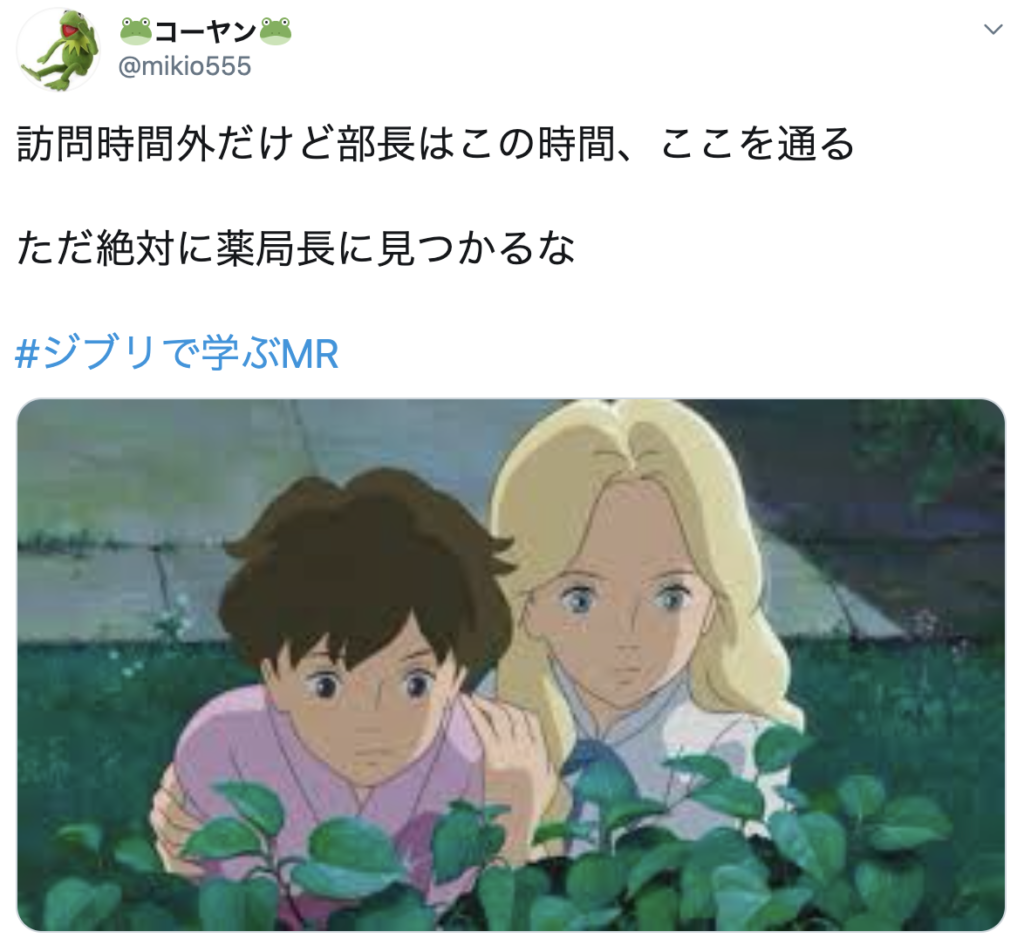Click the frog emoji before コーヤン
Image resolution: width=1024 pixels, height=945 pixels.
tap(136, 31)
